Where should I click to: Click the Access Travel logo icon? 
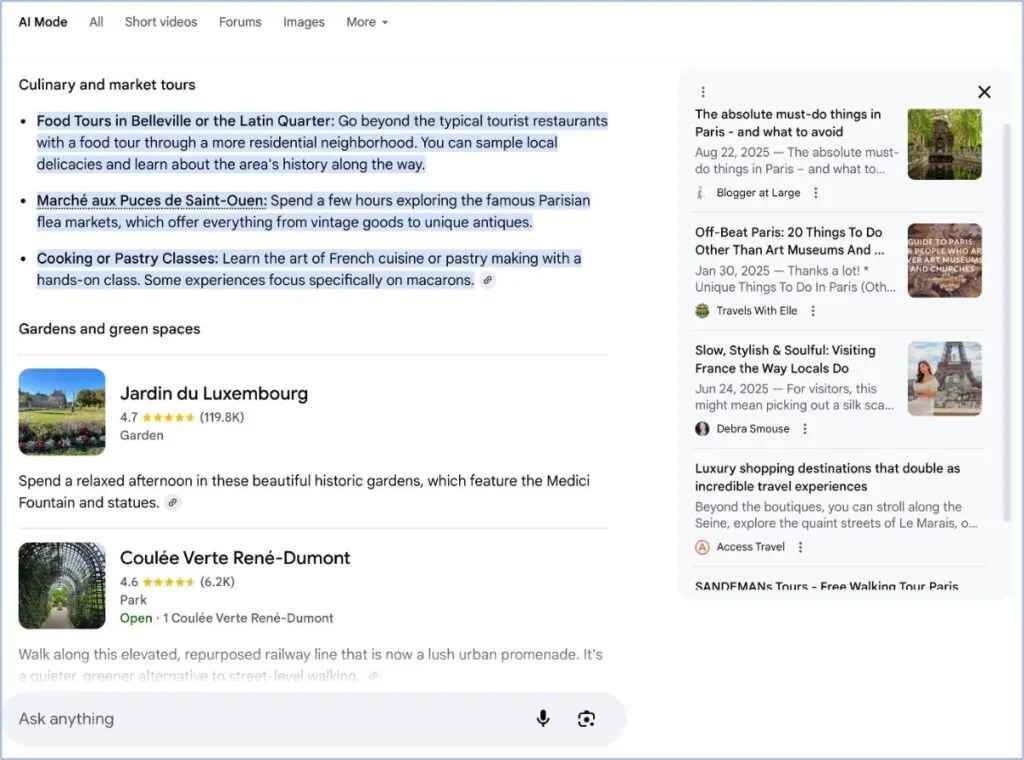(702, 547)
